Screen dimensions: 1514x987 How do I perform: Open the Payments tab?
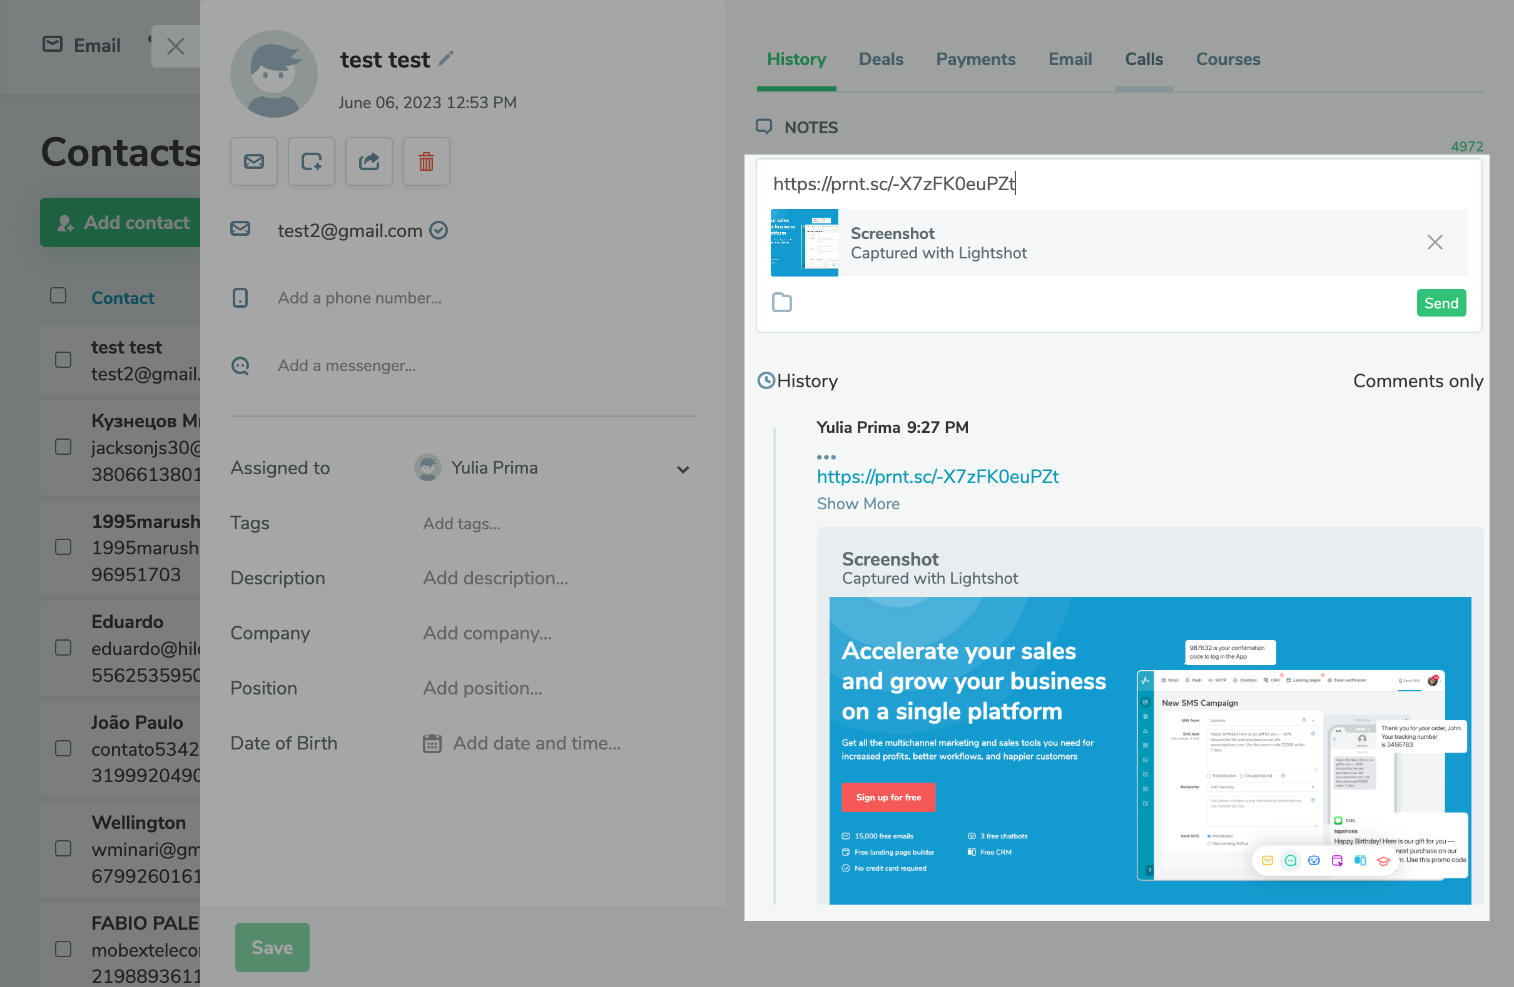[975, 59]
